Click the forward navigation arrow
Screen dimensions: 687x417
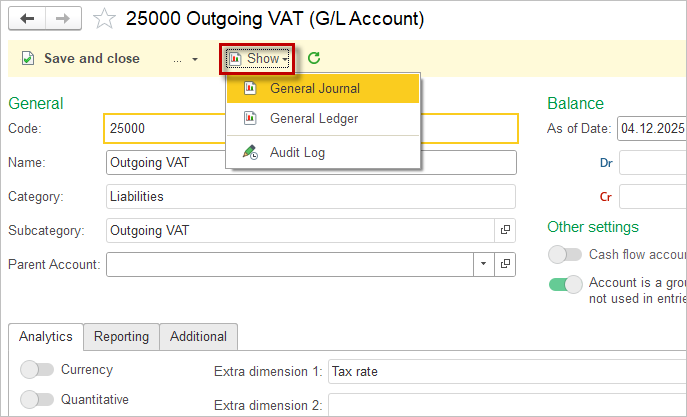click(62, 18)
